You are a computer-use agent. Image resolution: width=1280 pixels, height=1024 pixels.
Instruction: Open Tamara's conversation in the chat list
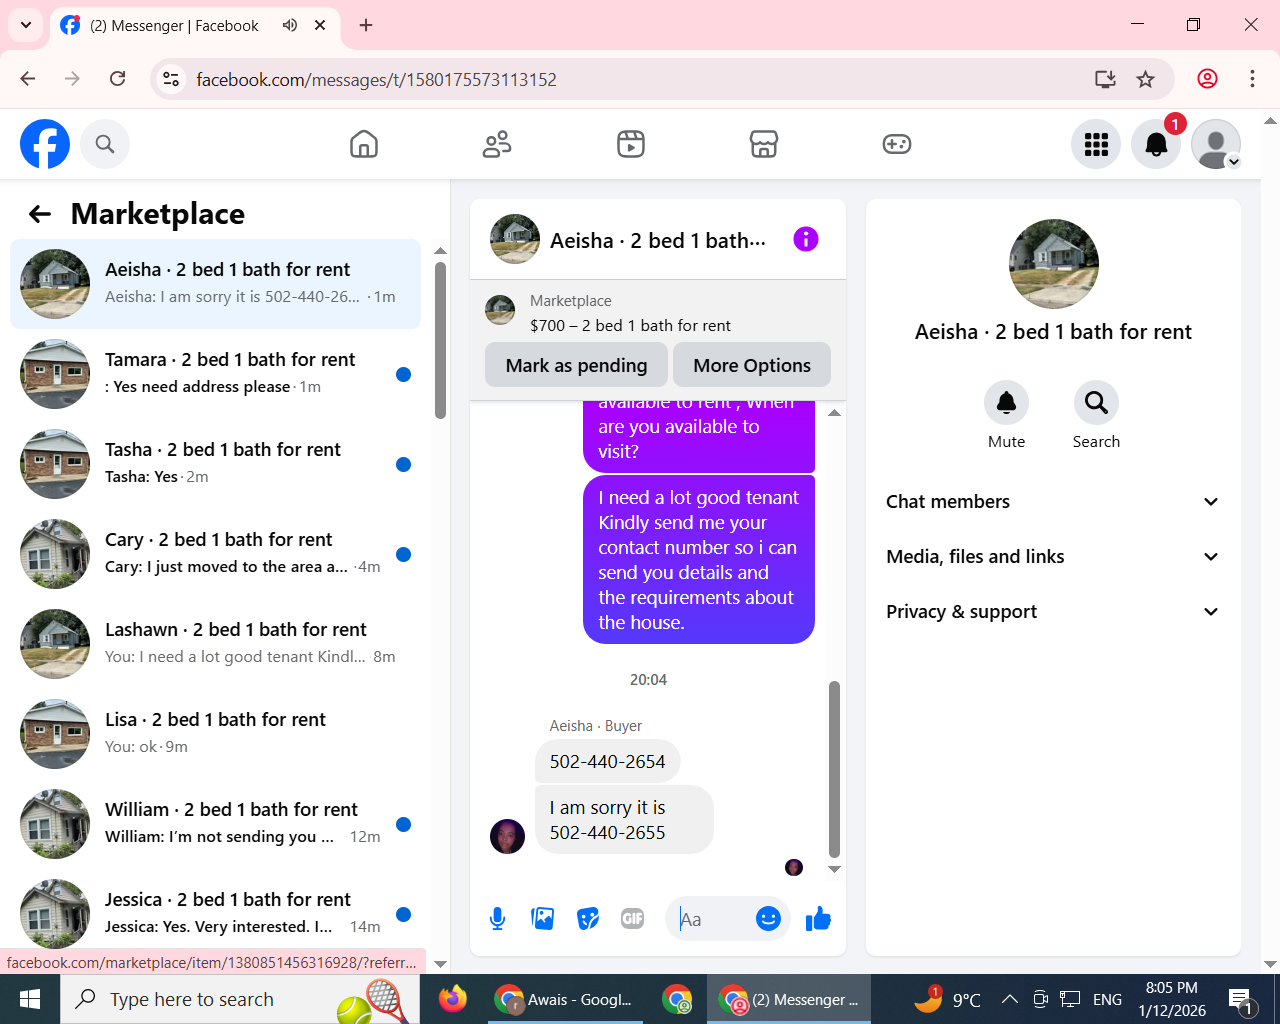(x=215, y=374)
